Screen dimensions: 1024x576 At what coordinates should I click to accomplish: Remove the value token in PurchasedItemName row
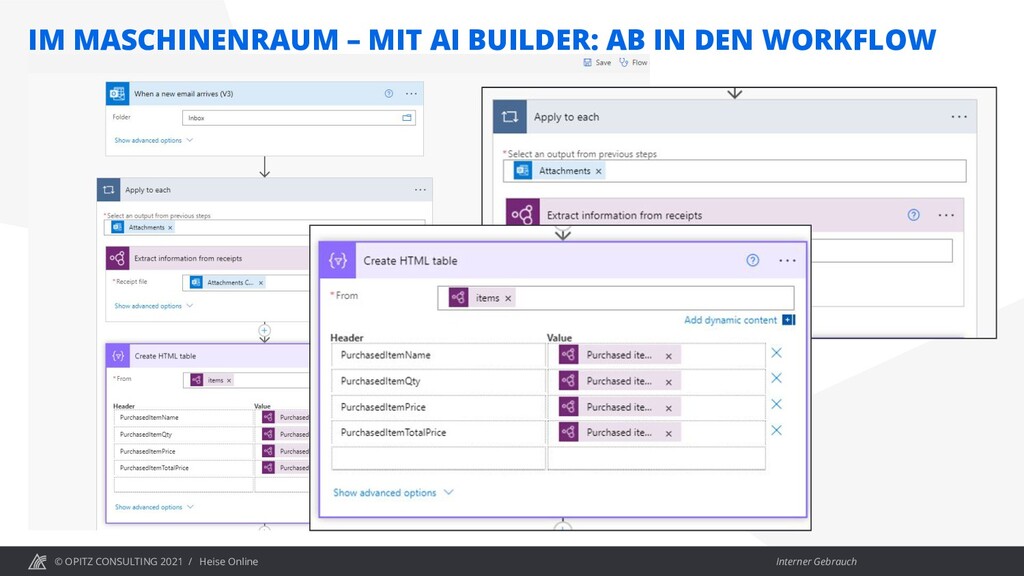click(669, 356)
